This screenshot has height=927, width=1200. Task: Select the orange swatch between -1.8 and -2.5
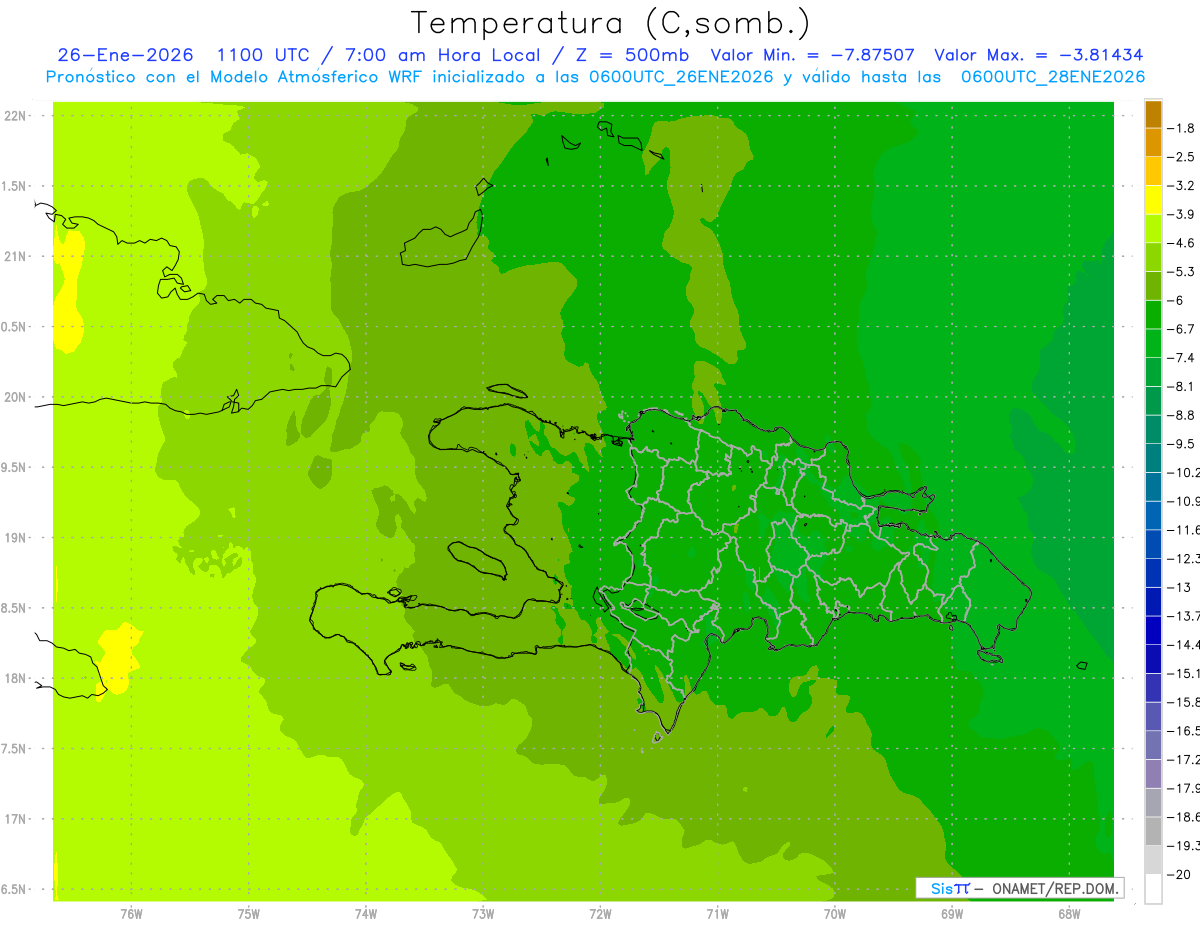[1153, 142]
